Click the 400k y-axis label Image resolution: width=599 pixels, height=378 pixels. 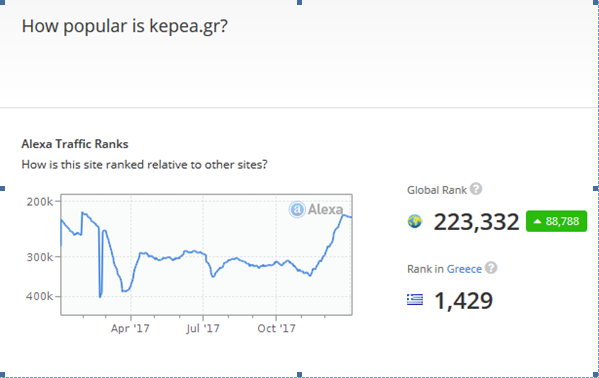pos(40,296)
